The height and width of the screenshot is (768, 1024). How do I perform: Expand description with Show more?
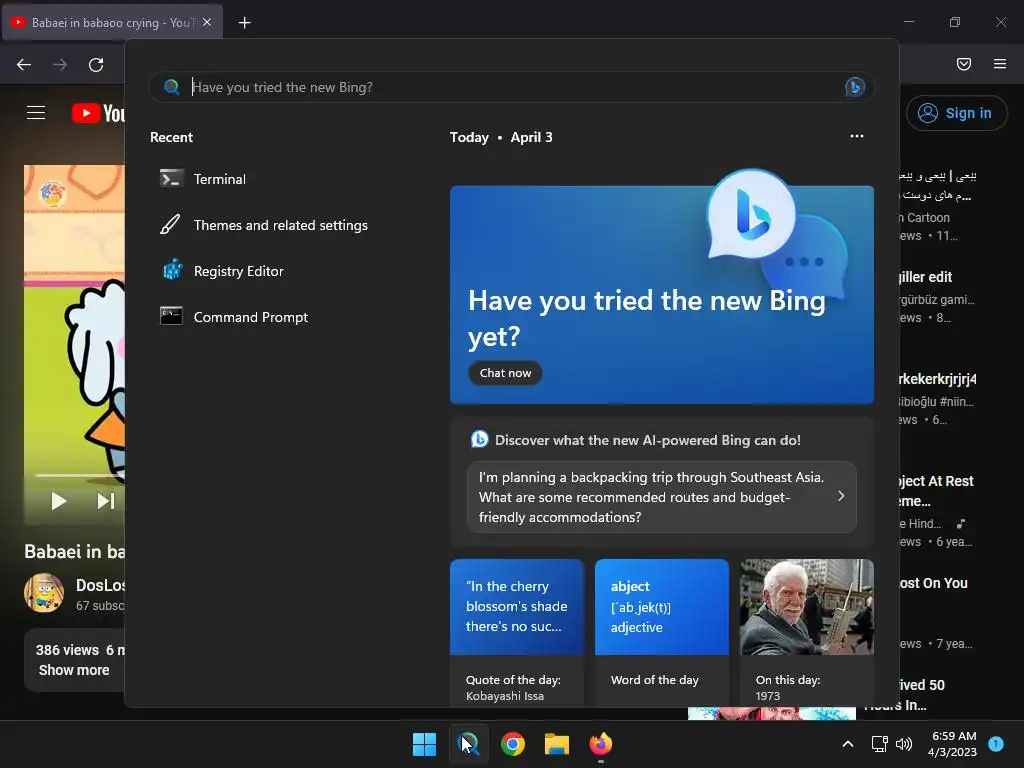pyautogui.click(x=74, y=670)
